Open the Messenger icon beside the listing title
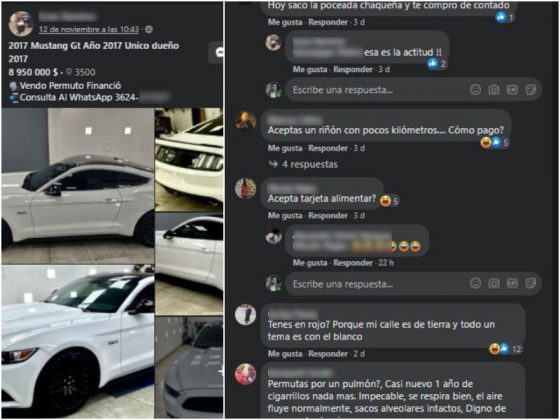Screen dimensions: 560x420 [x=216, y=53]
